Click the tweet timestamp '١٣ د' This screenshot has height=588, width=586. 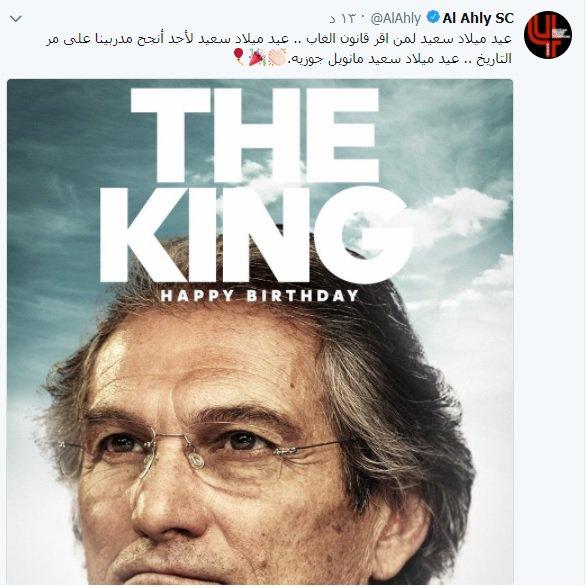tap(343, 19)
